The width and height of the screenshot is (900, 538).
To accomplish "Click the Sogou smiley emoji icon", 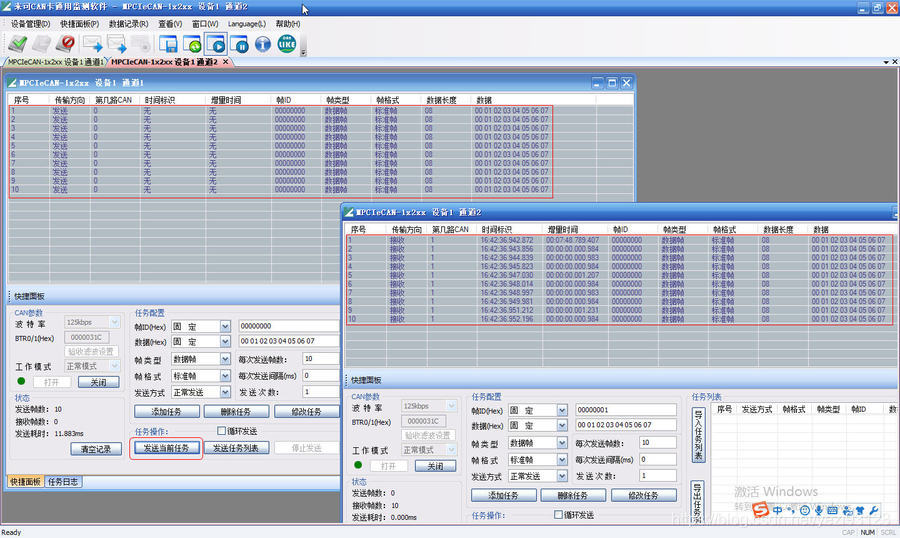I will tap(805, 510).
